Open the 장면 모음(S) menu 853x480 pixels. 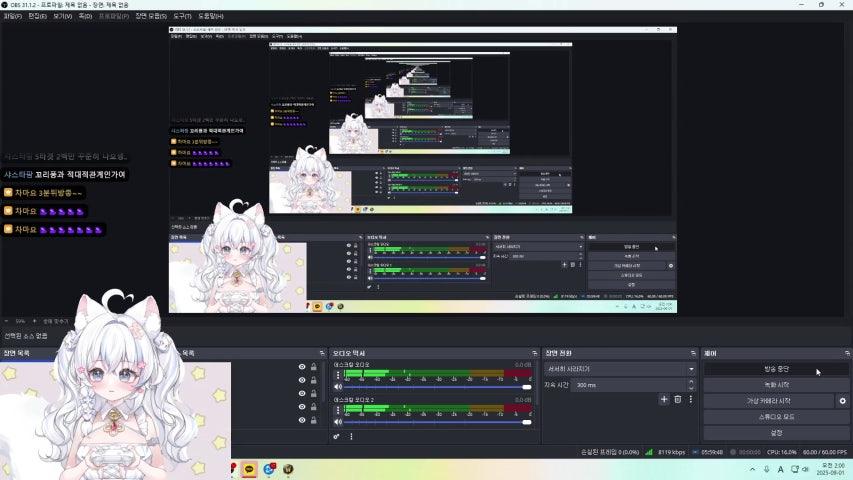(x=151, y=16)
